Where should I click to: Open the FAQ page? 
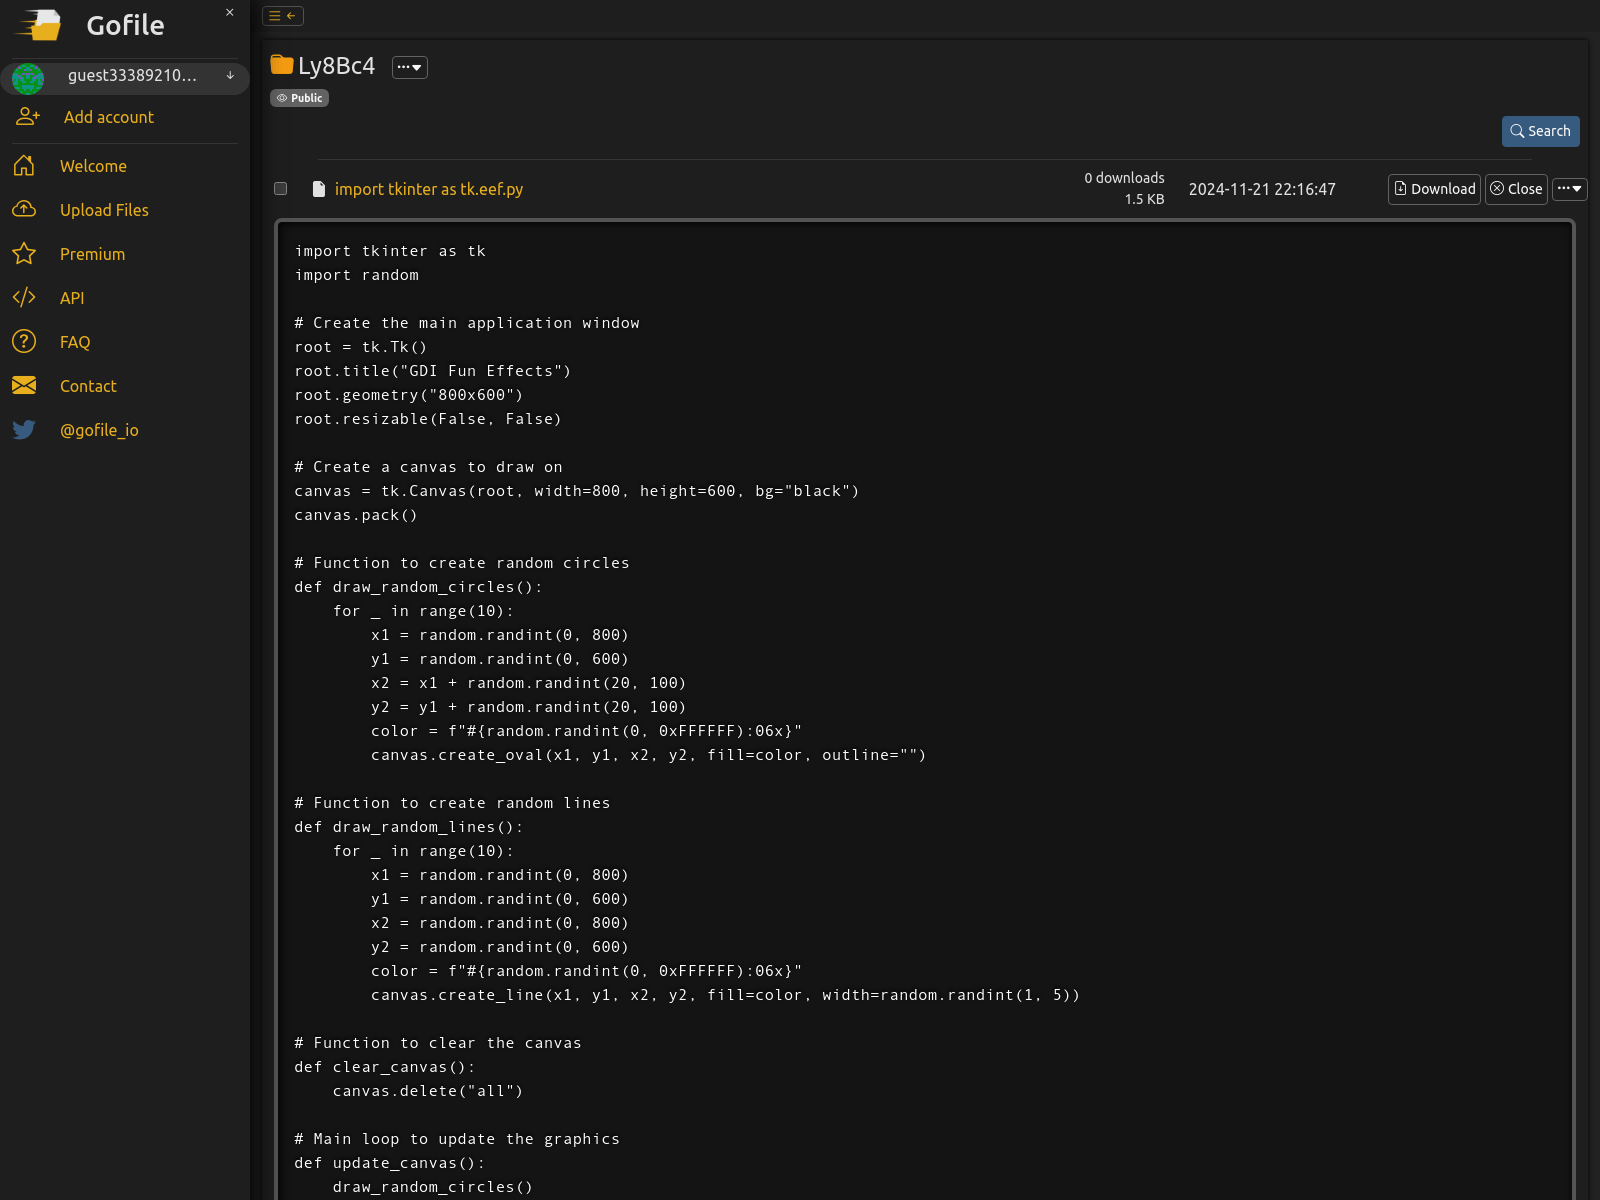click(x=75, y=342)
